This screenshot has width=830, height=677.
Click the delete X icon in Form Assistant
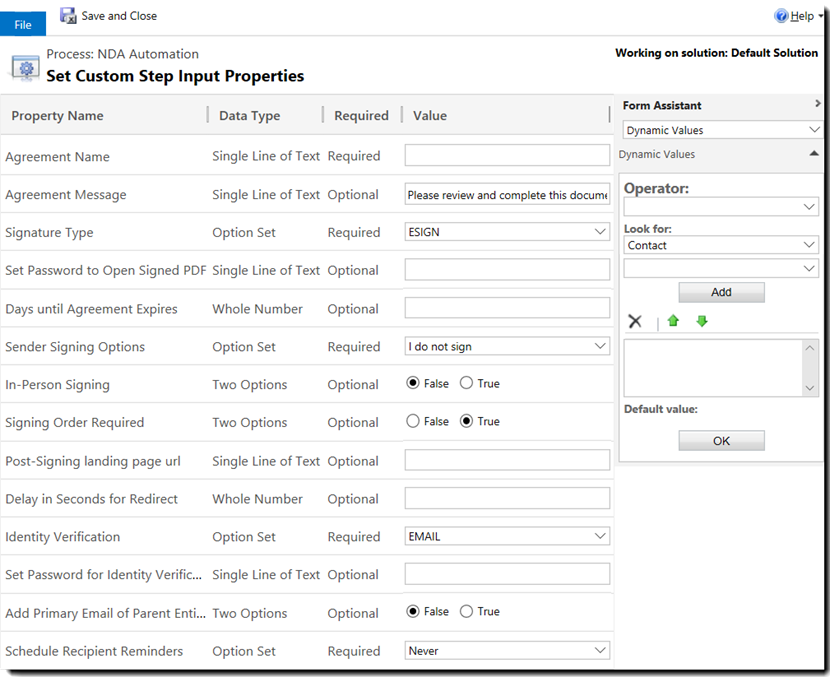(635, 321)
